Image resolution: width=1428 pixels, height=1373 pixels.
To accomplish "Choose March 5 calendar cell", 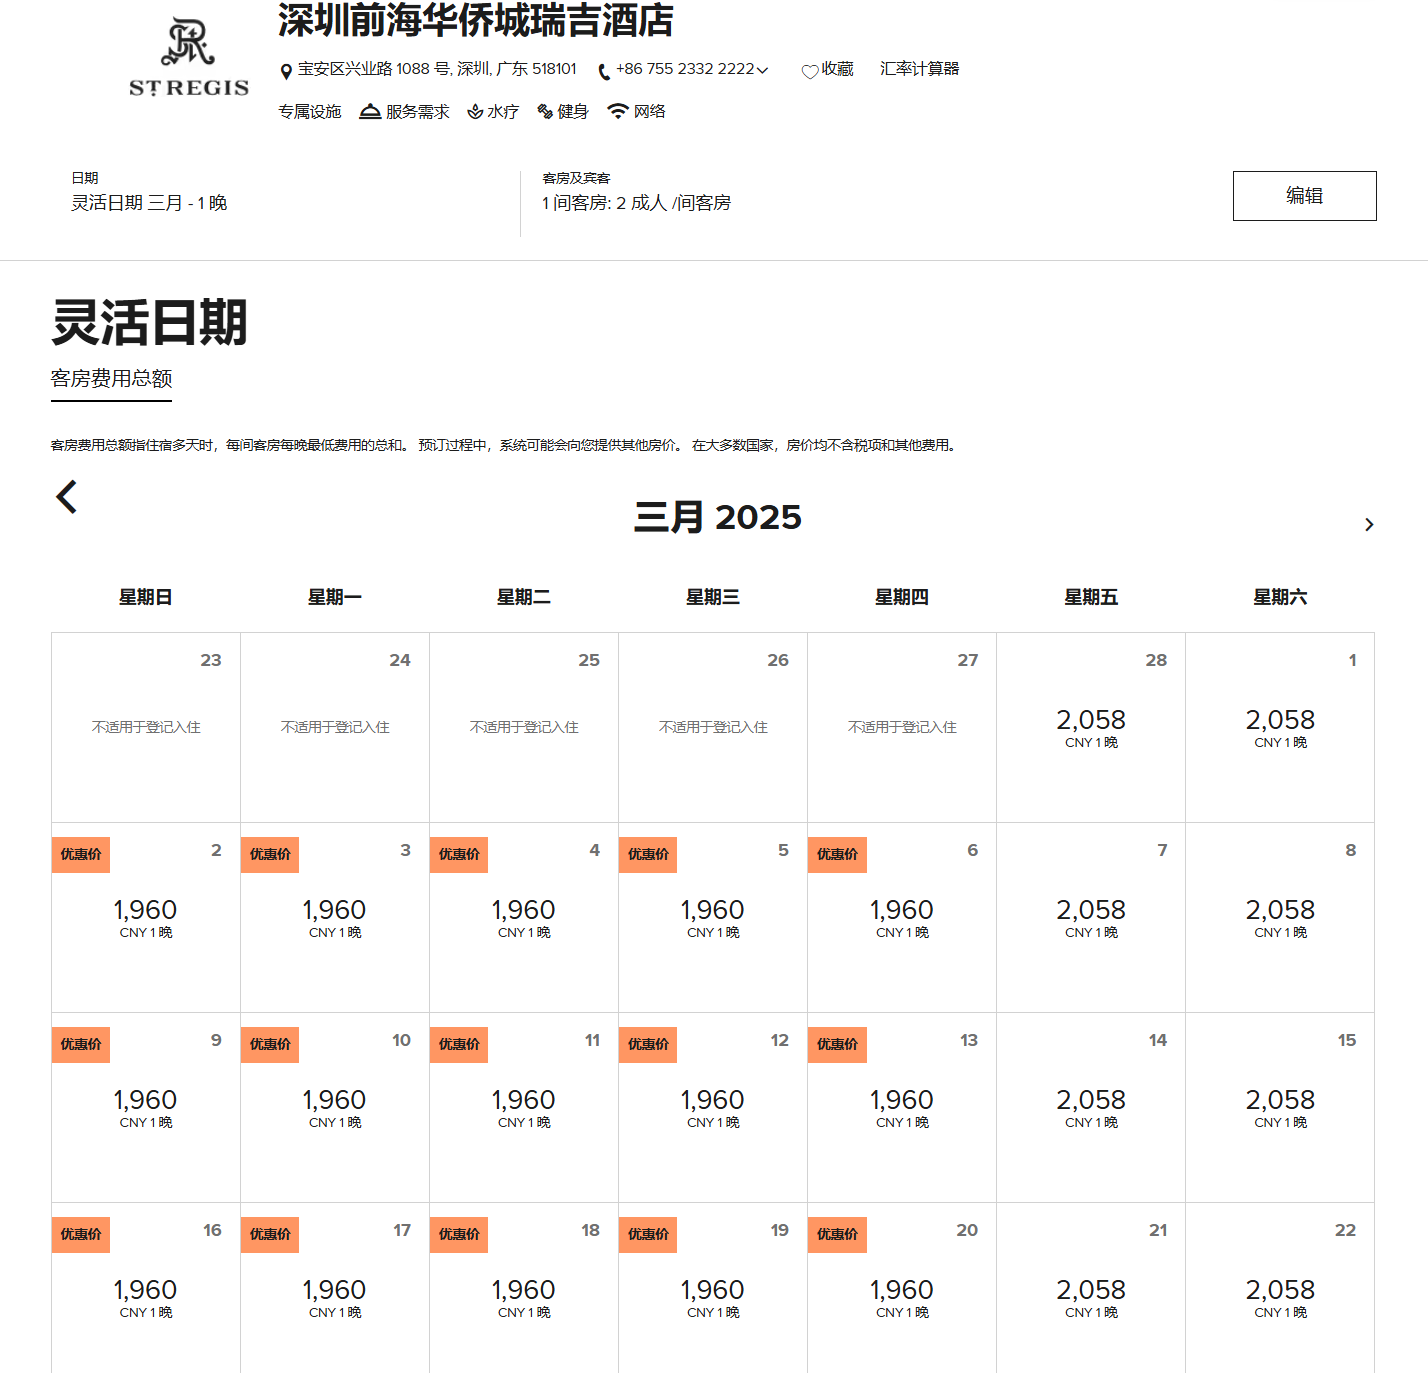I will point(713,917).
